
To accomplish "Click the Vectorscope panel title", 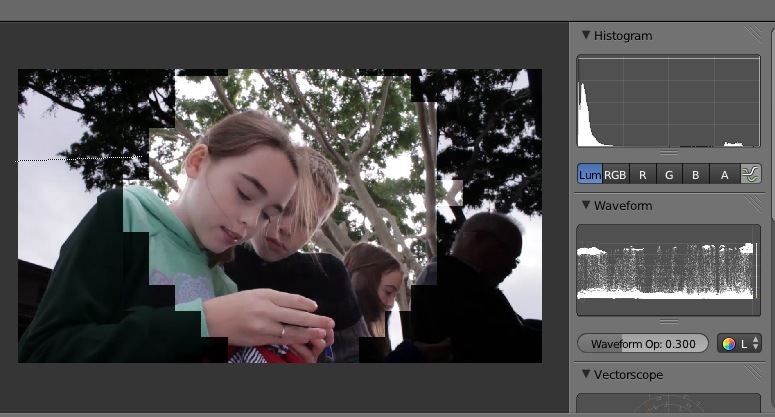I will coord(628,375).
